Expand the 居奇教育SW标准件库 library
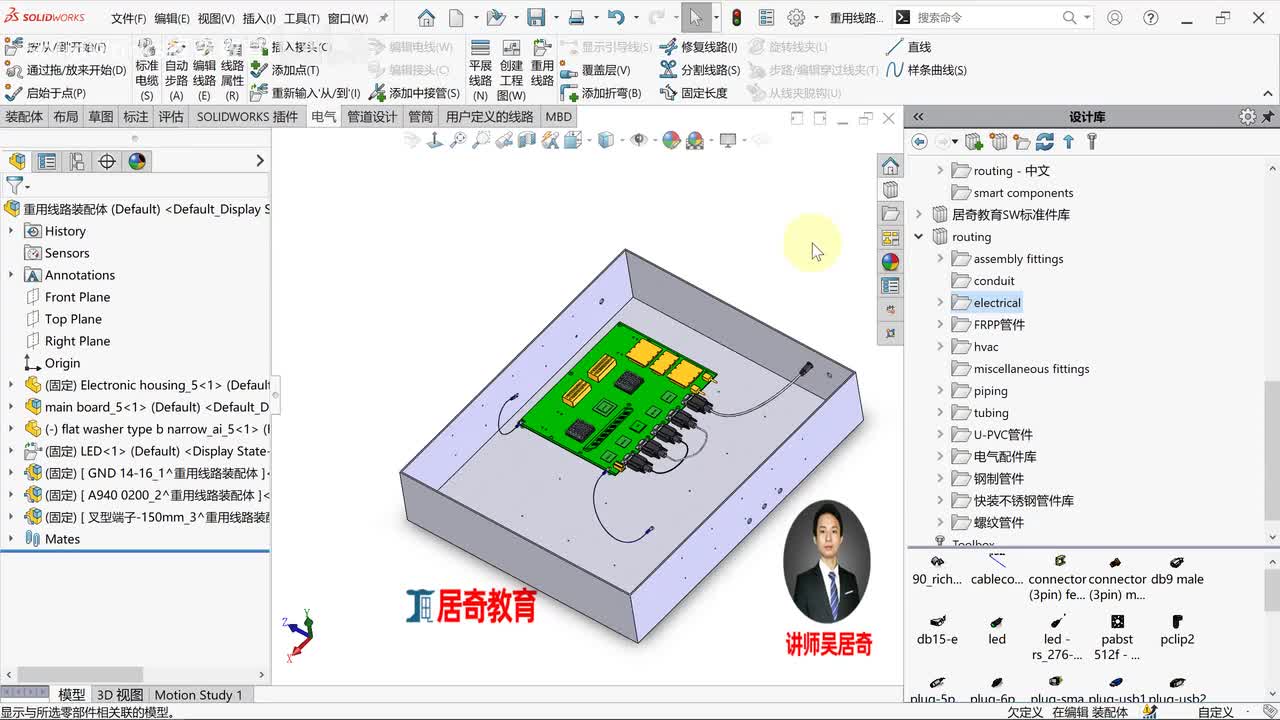 pos(919,215)
